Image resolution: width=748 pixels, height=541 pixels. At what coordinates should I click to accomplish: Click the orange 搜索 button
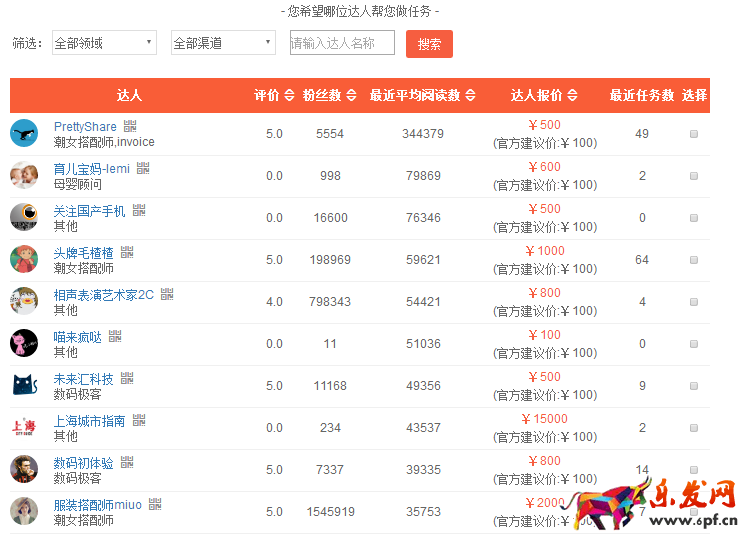point(429,44)
